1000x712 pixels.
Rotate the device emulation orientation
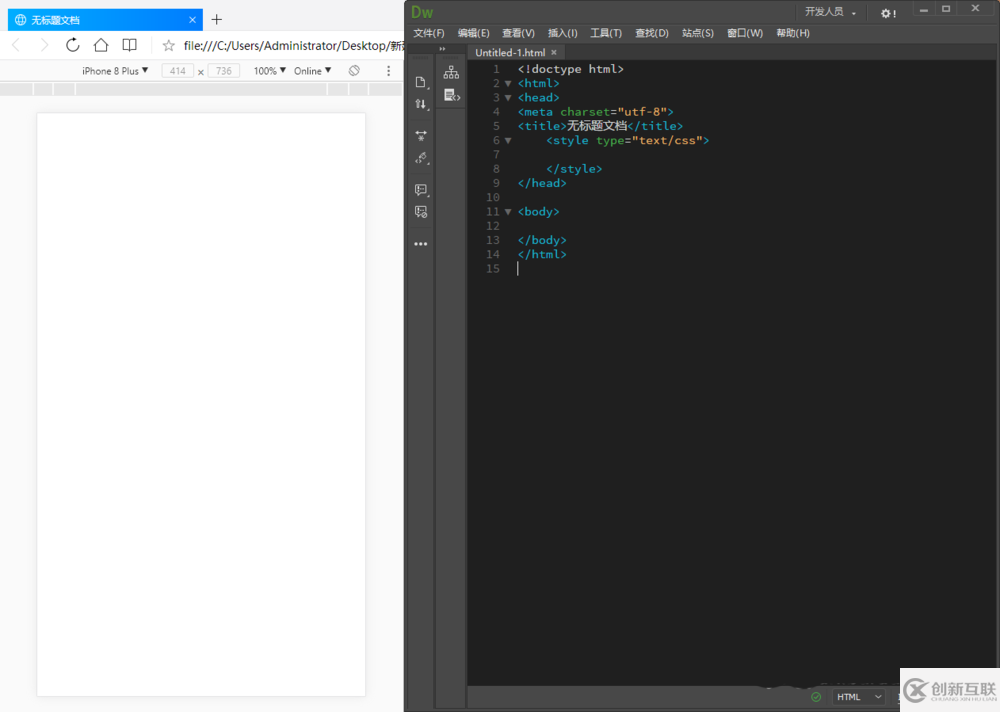[x=354, y=71]
